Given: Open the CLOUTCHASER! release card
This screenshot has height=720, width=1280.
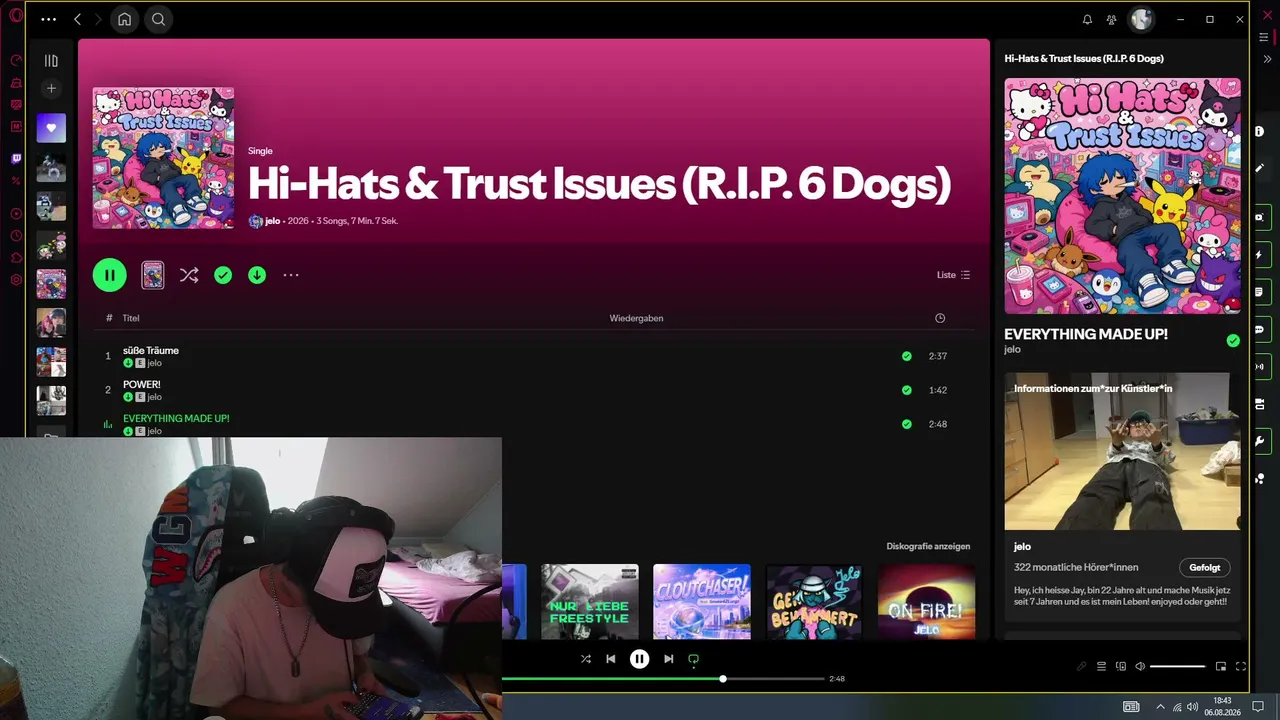Looking at the screenshot, I should 702,601.
